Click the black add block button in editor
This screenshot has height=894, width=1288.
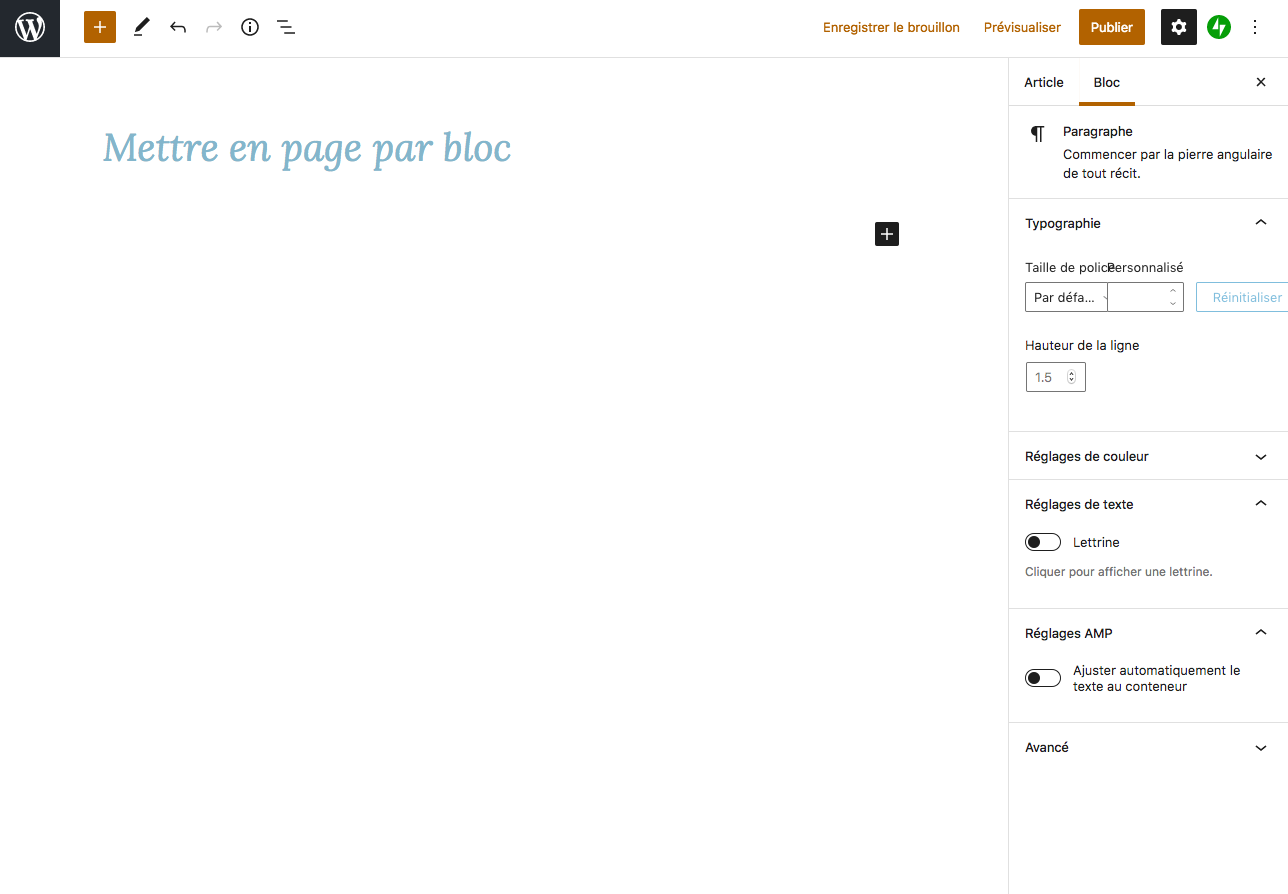(887, 234)
